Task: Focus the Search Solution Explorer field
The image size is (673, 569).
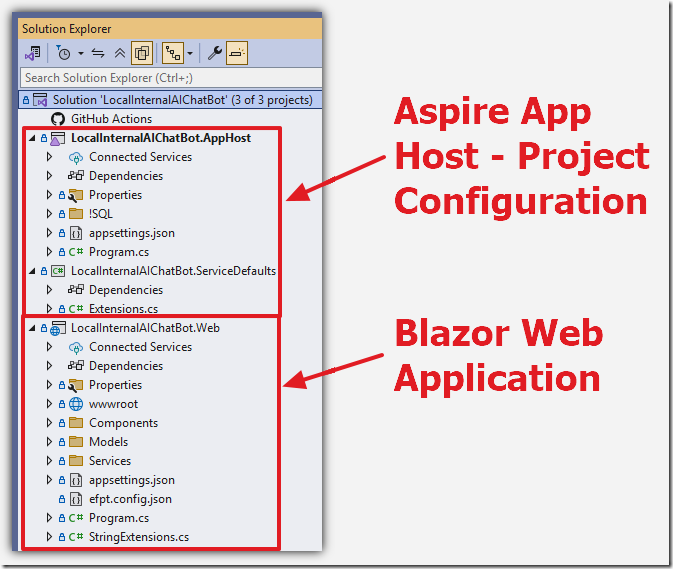Action: pyautogui.click(x=171, y=78)
